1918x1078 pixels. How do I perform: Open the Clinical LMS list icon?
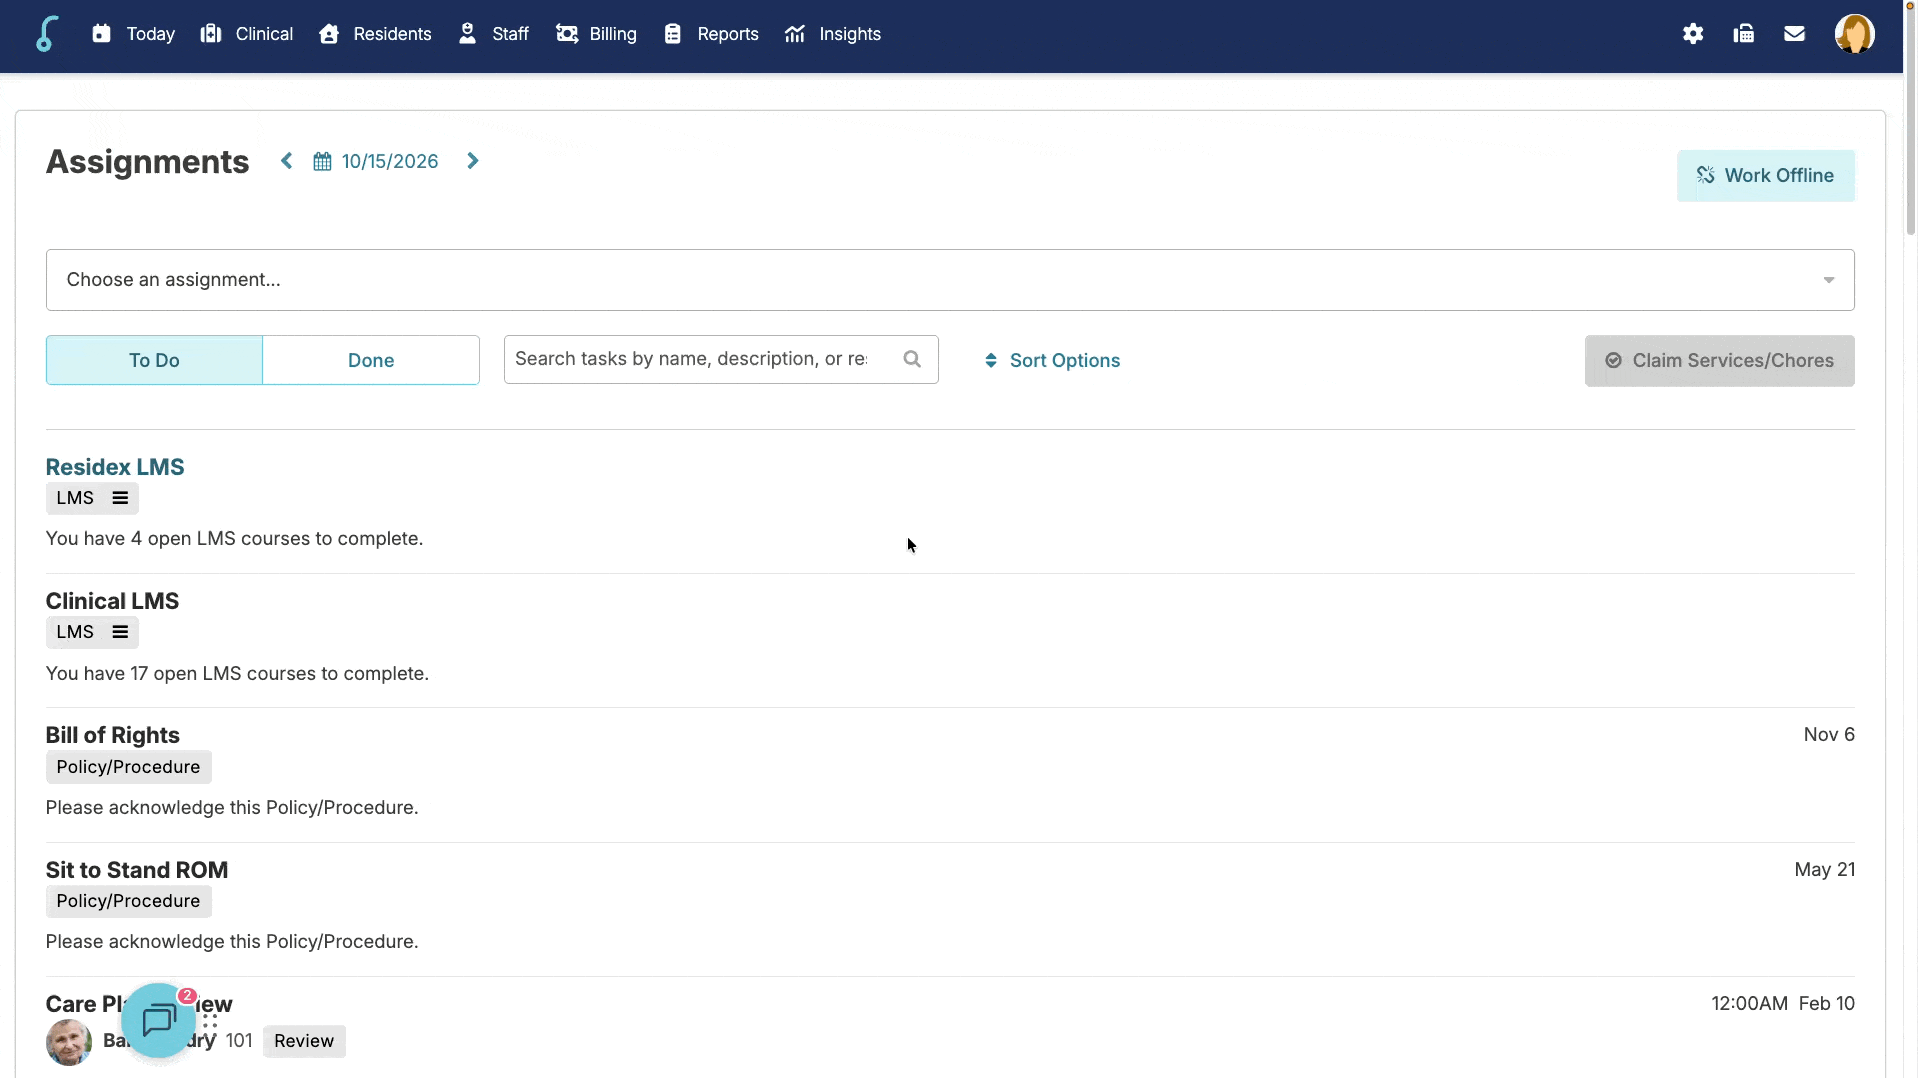tap(120, 632)
